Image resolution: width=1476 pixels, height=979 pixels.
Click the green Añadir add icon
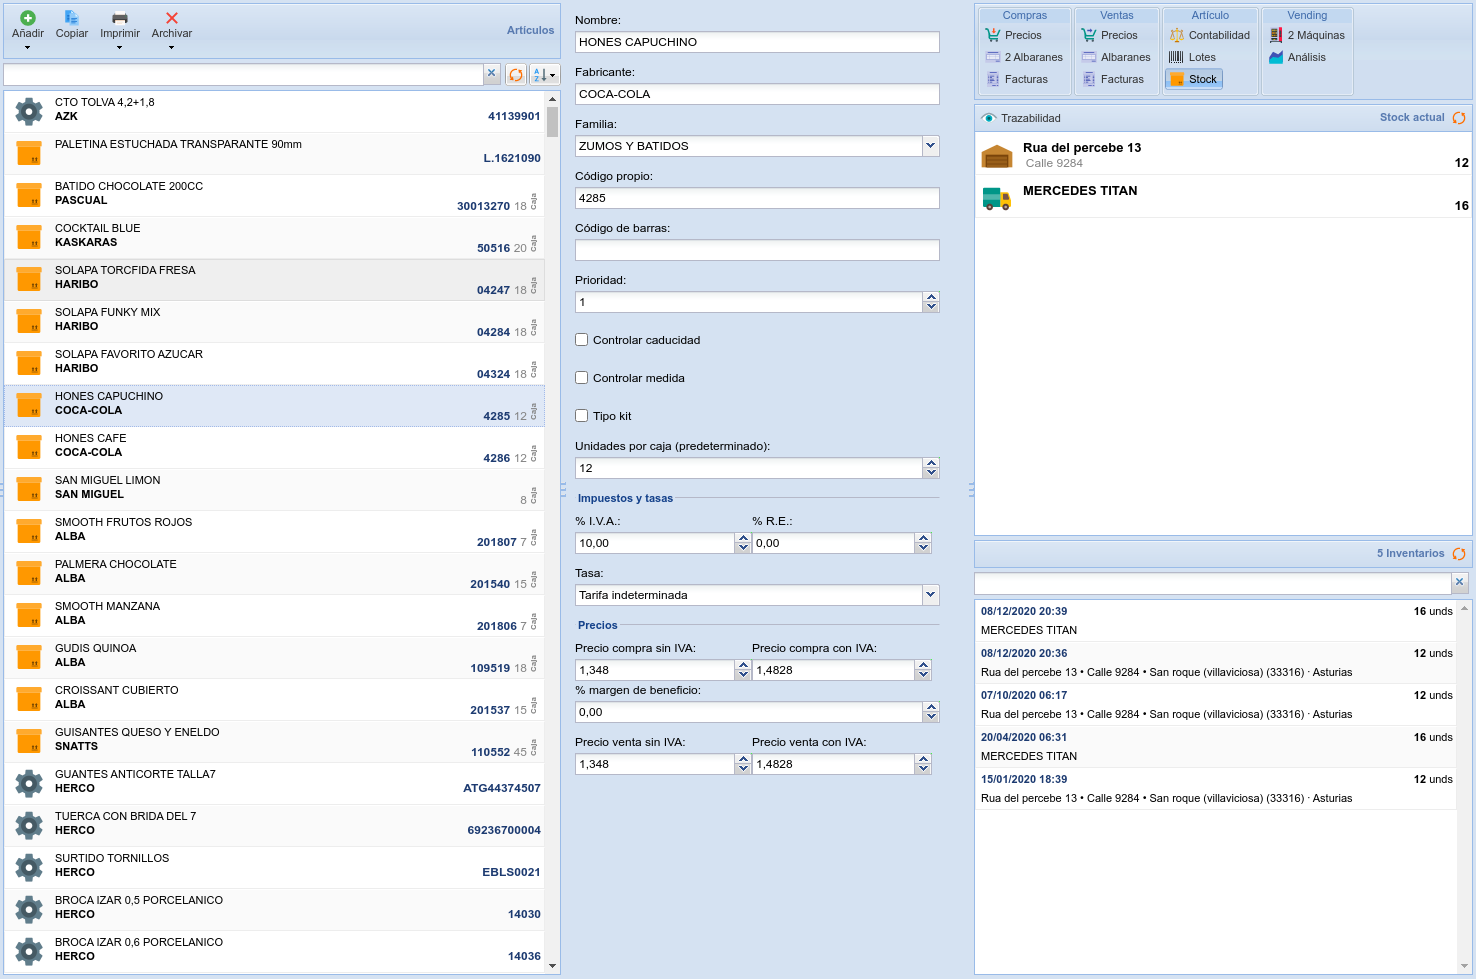(x=28, y=18)
